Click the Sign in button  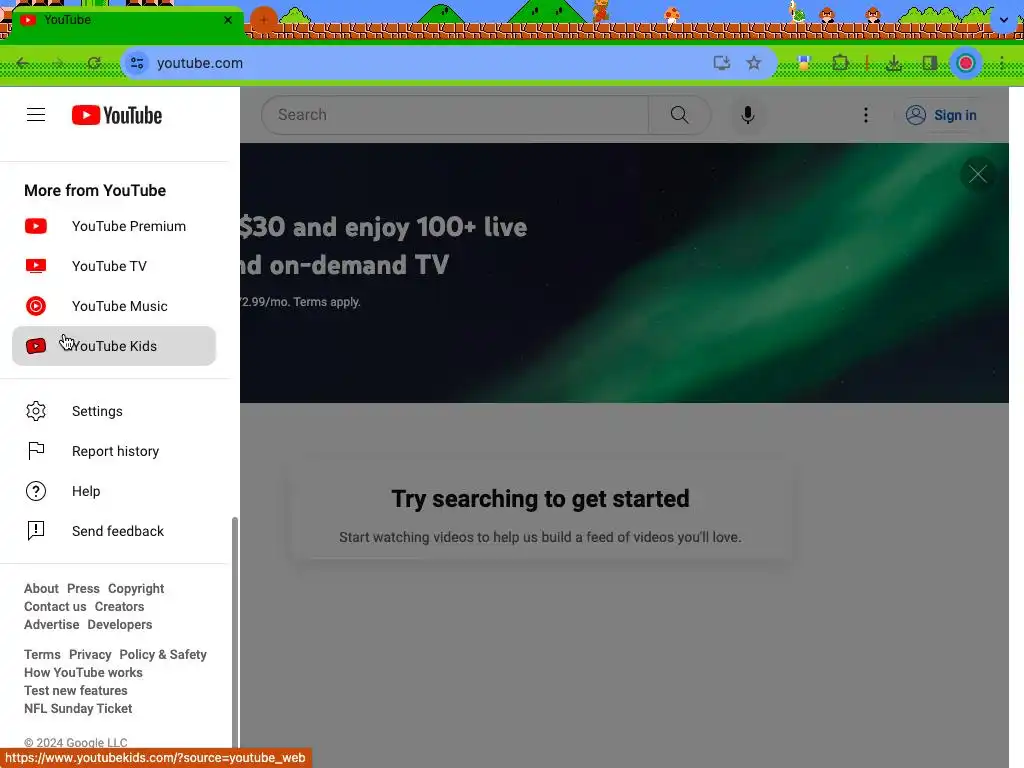[941, 115]
